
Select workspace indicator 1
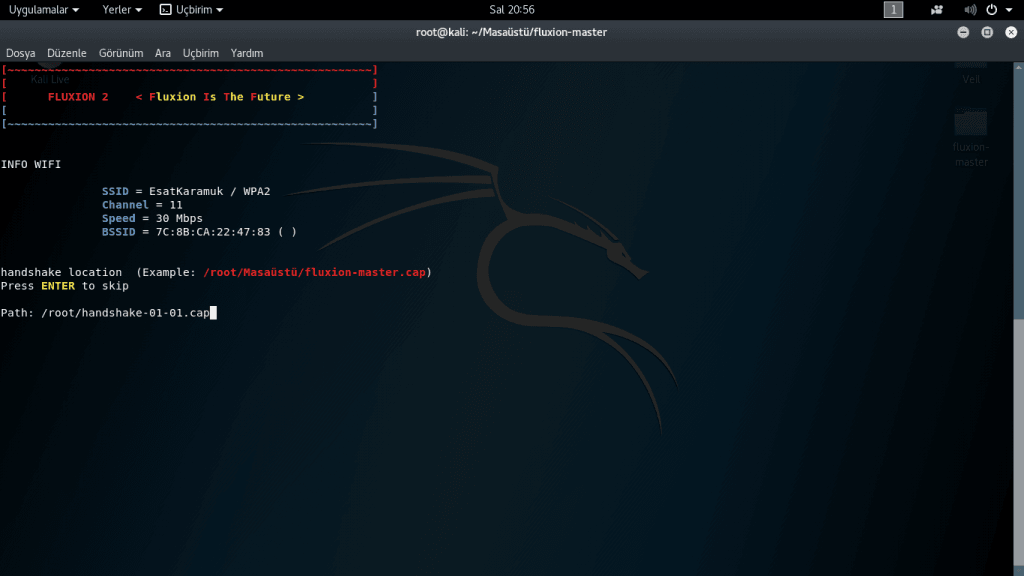point(893,10)
